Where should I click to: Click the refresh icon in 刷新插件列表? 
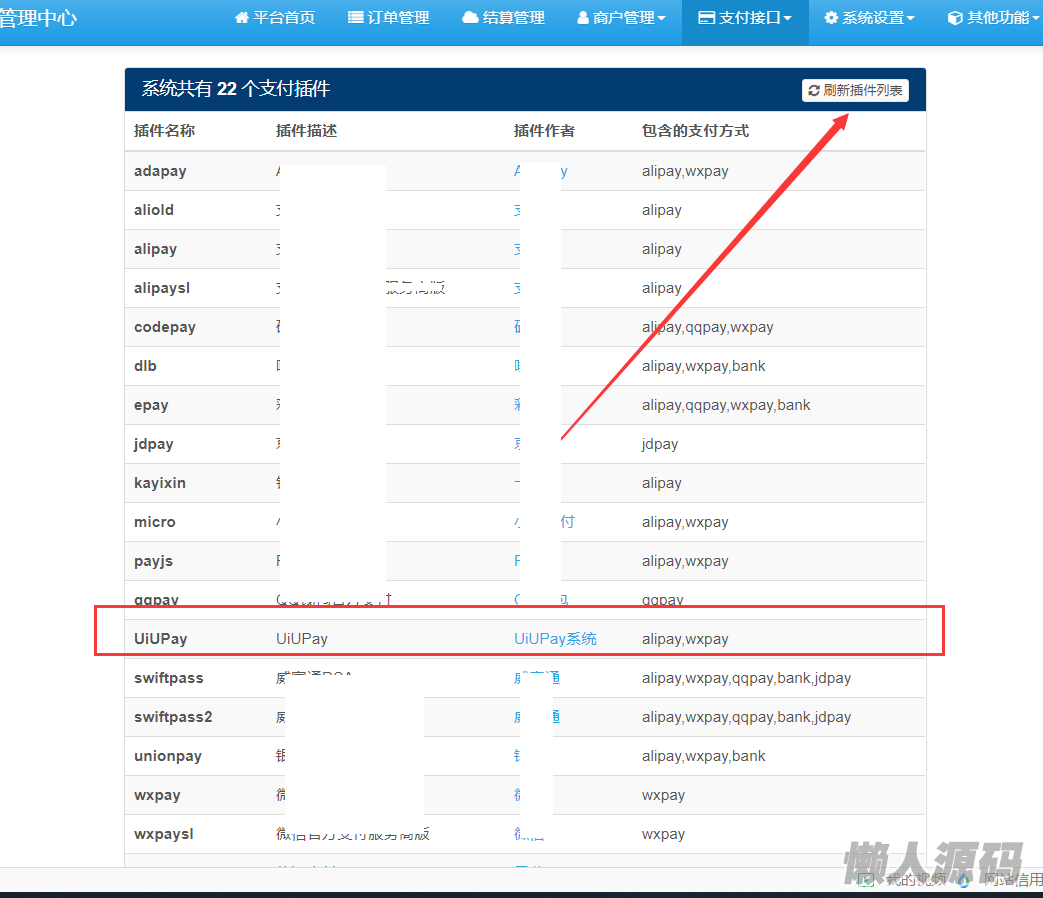[814, 91]
